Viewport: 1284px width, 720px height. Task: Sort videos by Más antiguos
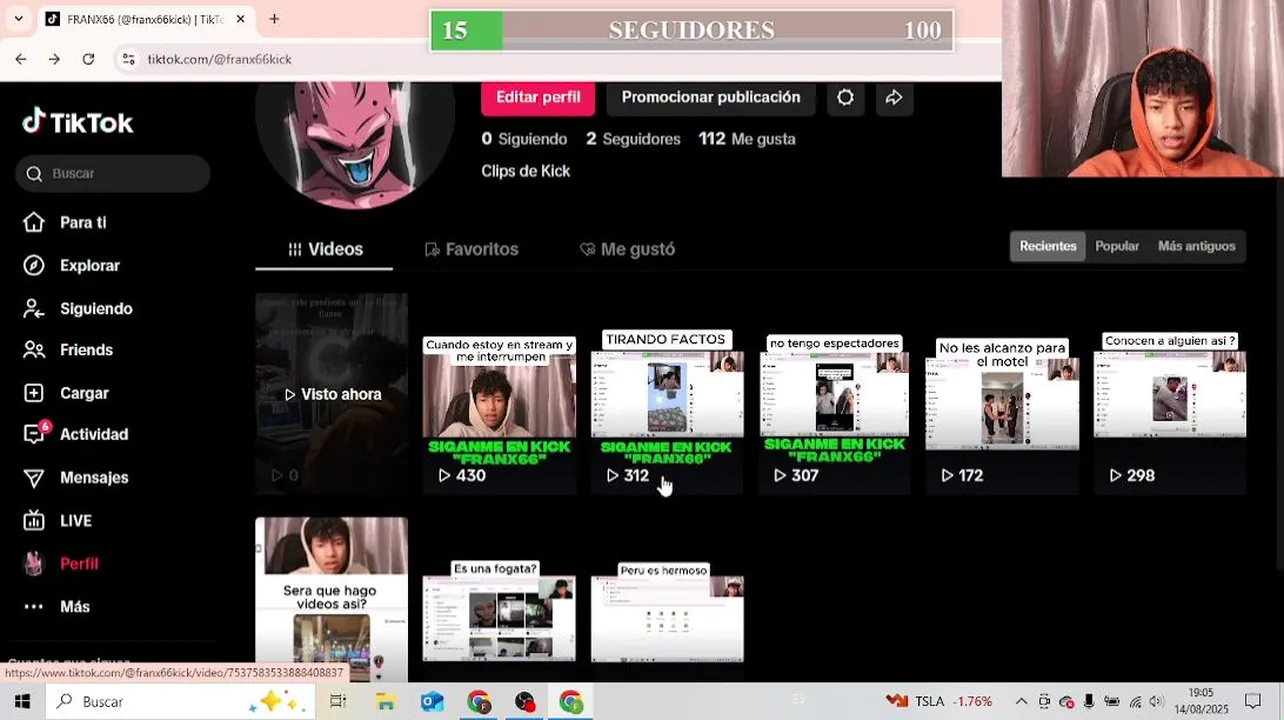(1196, 246)
